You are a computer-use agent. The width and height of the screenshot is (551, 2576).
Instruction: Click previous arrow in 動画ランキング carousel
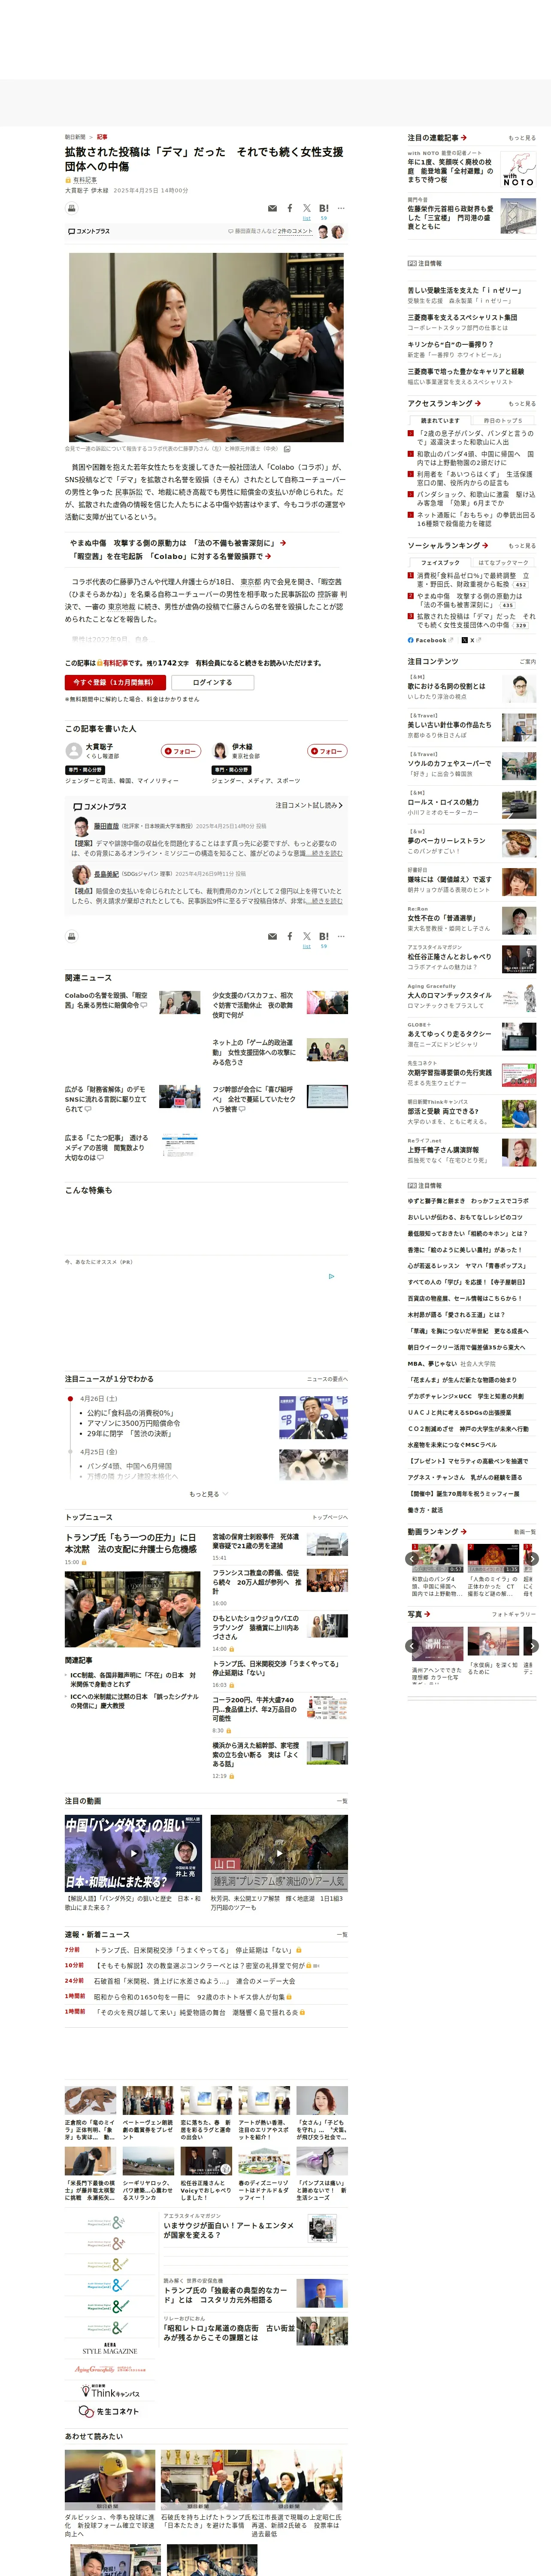coord(412,1558)
